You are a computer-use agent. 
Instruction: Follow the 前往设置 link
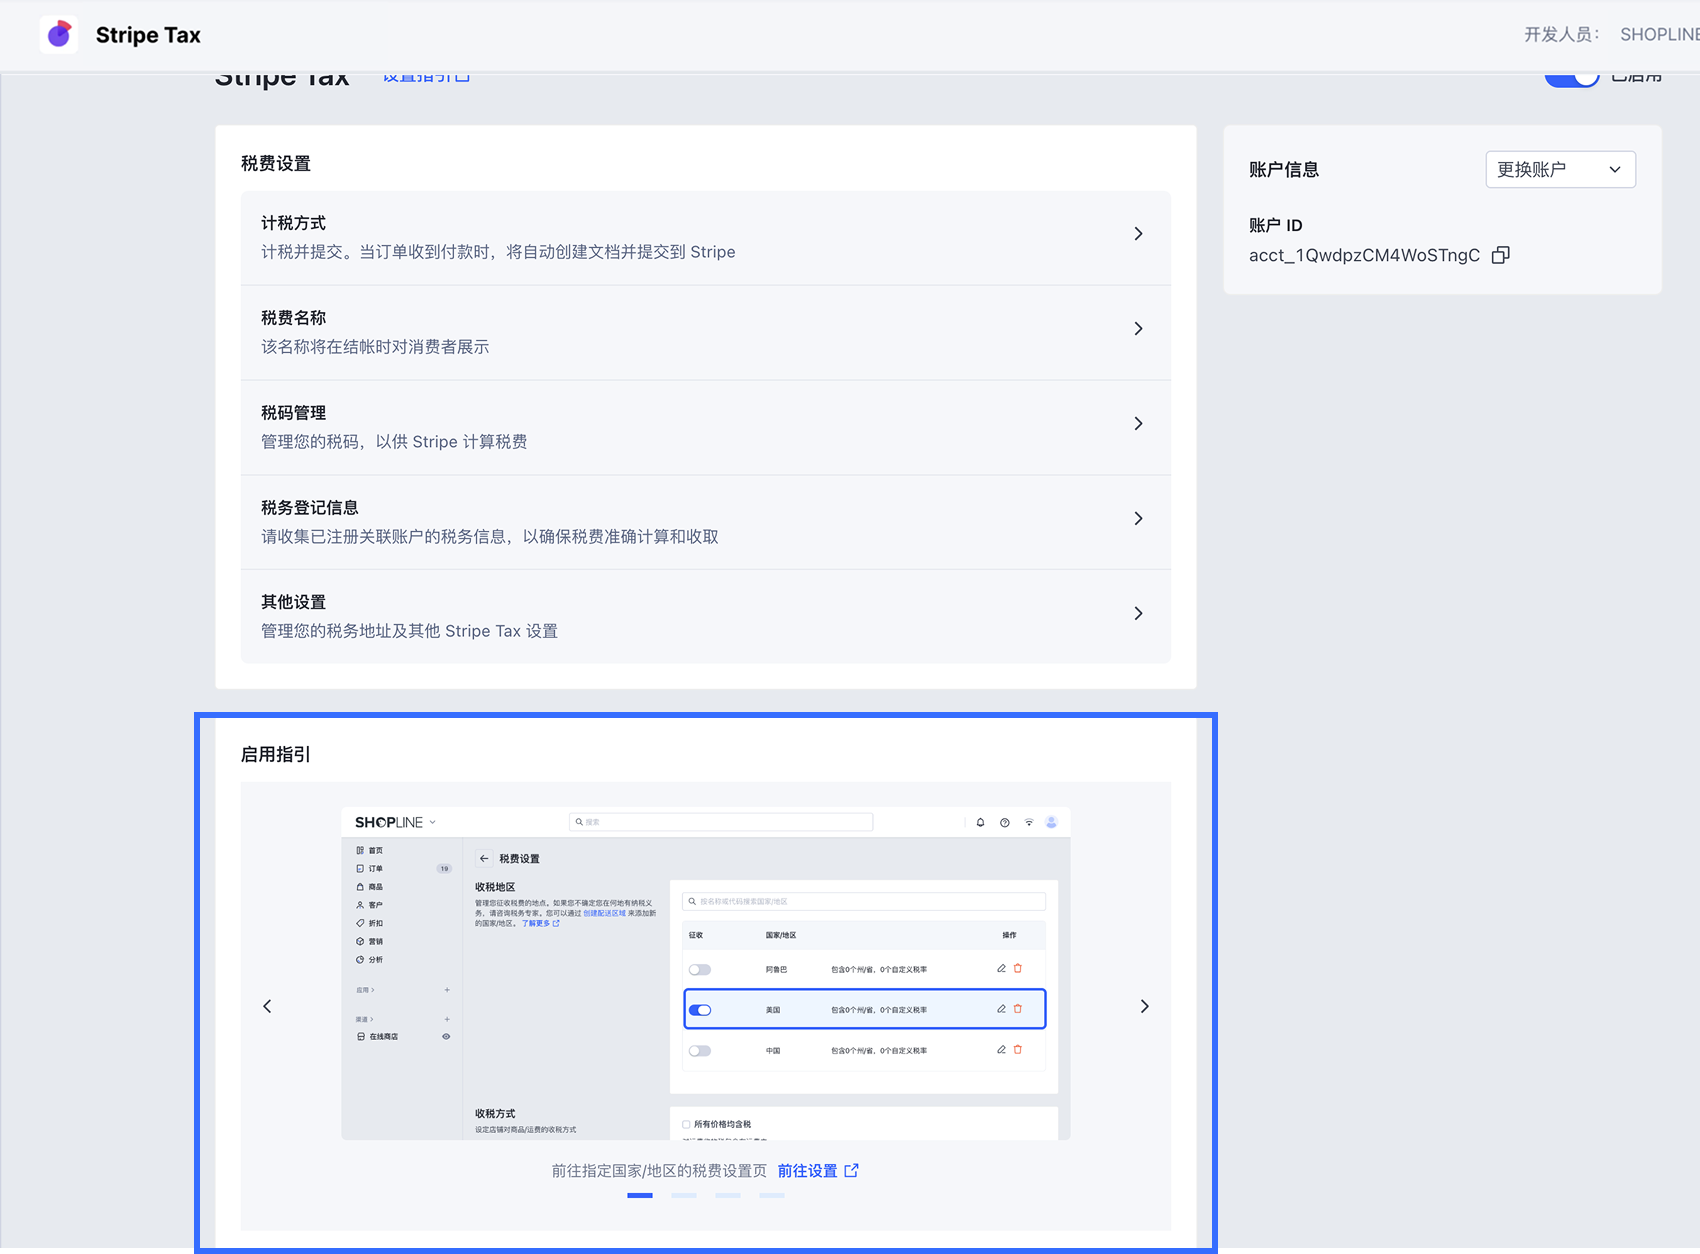[818, 1171]
